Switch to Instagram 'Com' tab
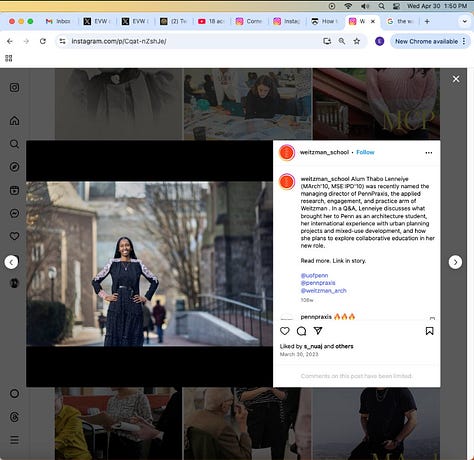Viewport: 474px width, 460px height. (249, 21)
